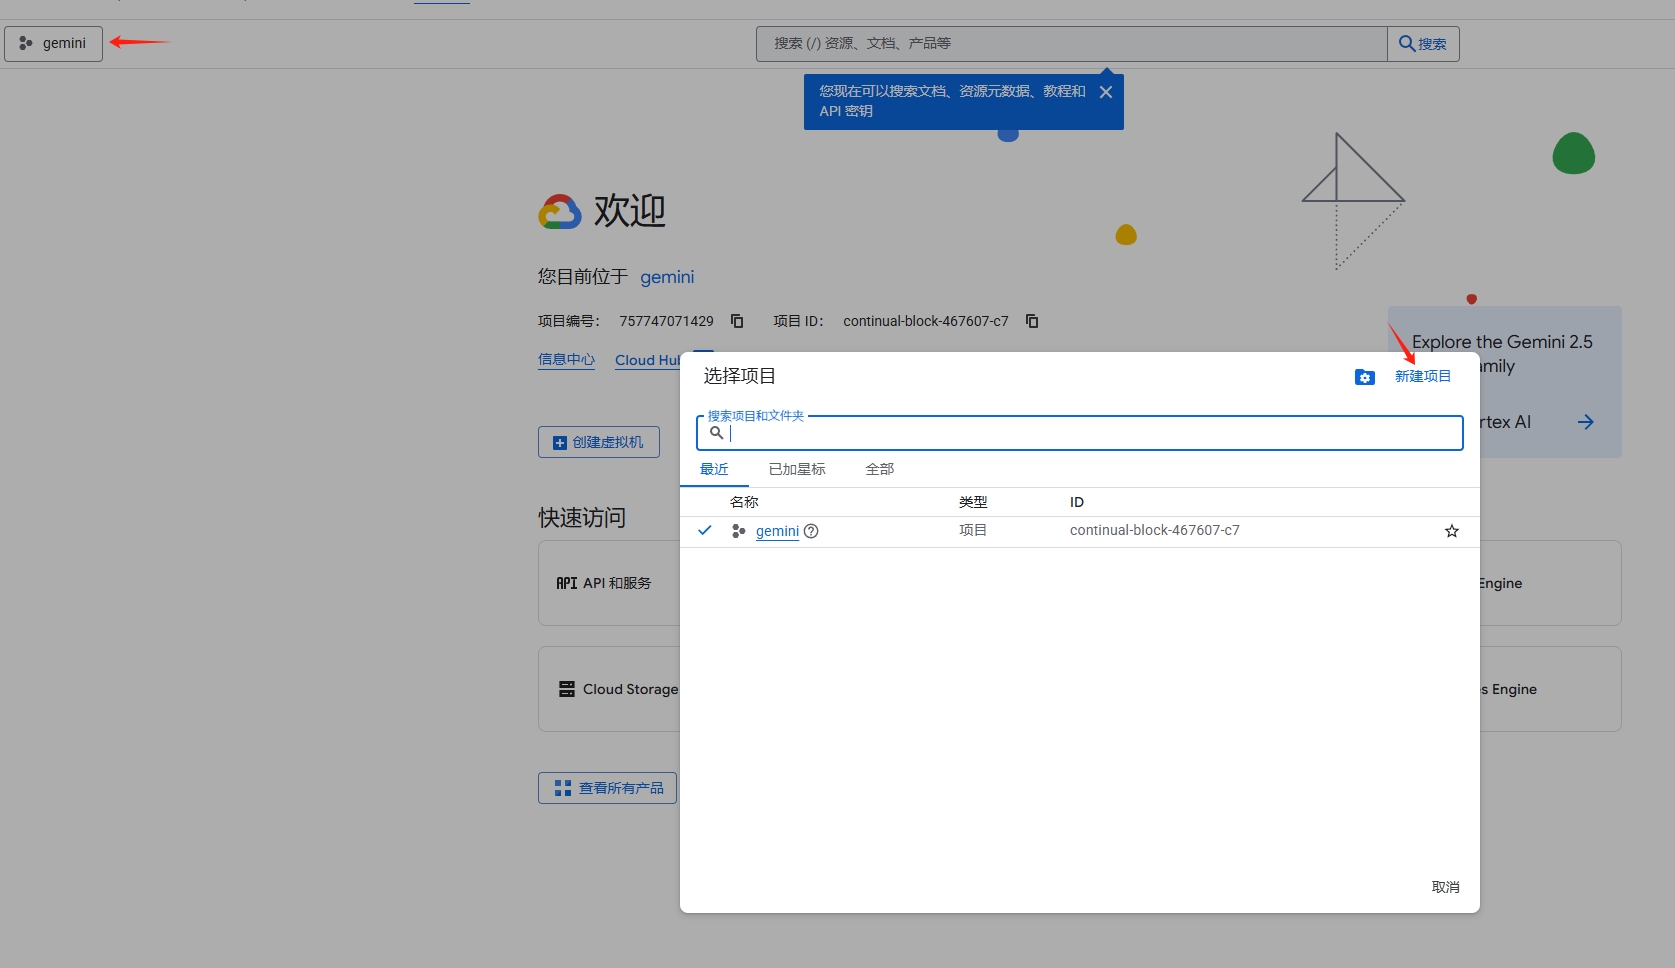Screen dimensions: 1675x968
Task: Switch to the 已加星标 tab
Action: coord(796,468)
